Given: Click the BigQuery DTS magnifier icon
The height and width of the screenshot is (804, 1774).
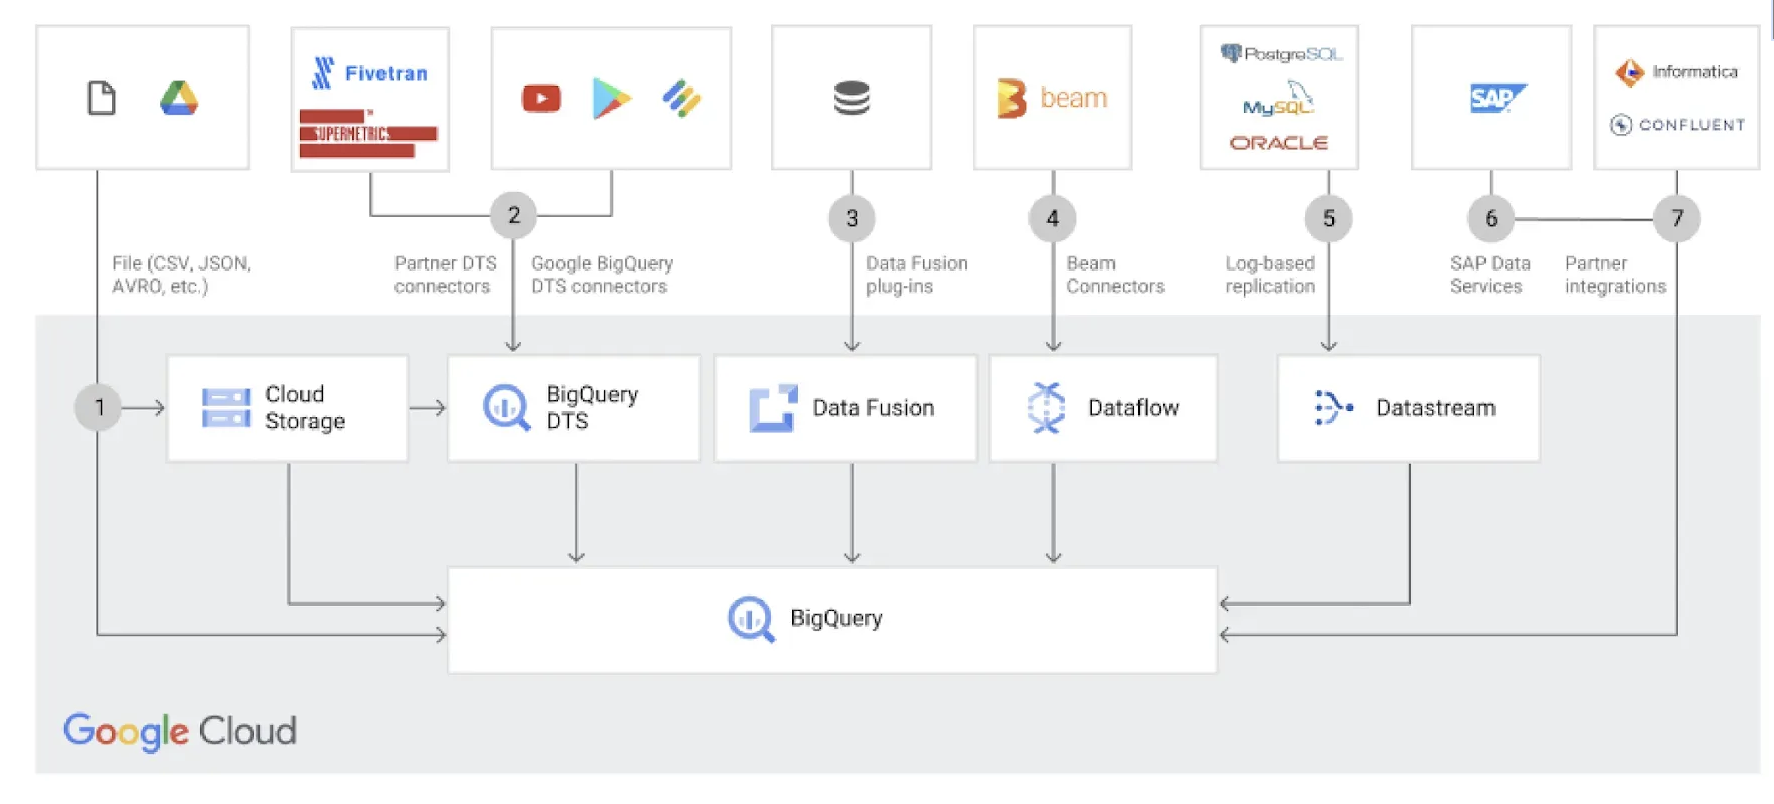Looking at the screenshot, I should (x=507, y=408).
